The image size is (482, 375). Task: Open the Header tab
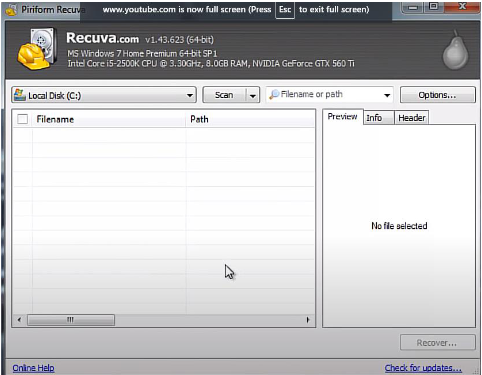click(x=411, y=118)
